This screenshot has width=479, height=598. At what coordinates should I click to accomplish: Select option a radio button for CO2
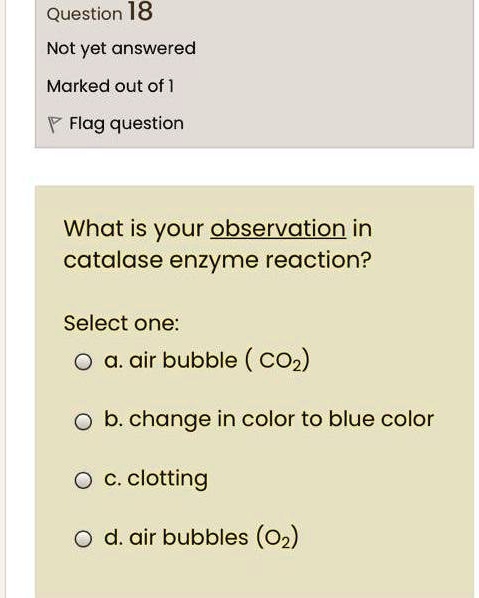coord(83,362)
